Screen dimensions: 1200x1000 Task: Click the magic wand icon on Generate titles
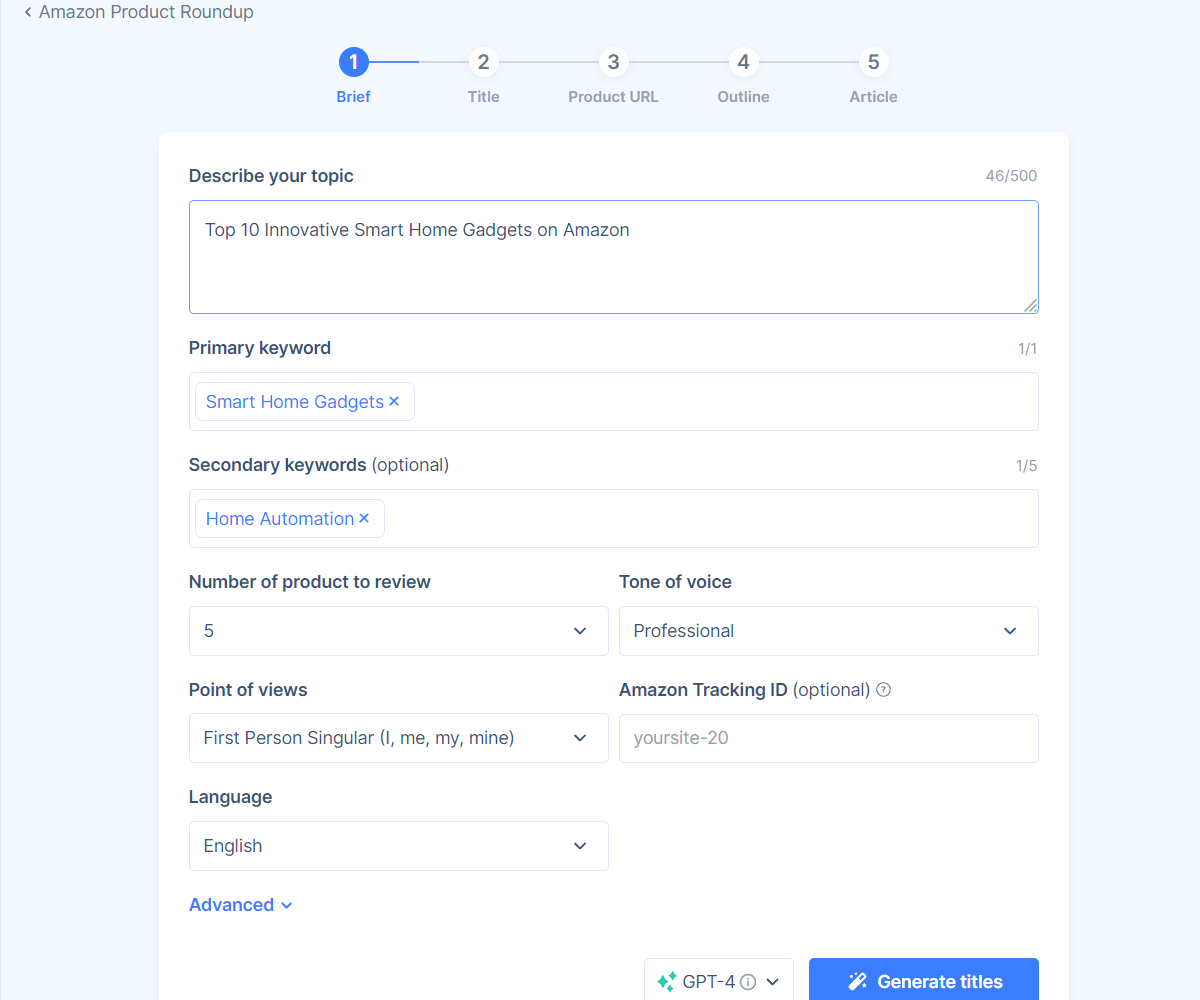pyautogui.click(x=858, y=981)
